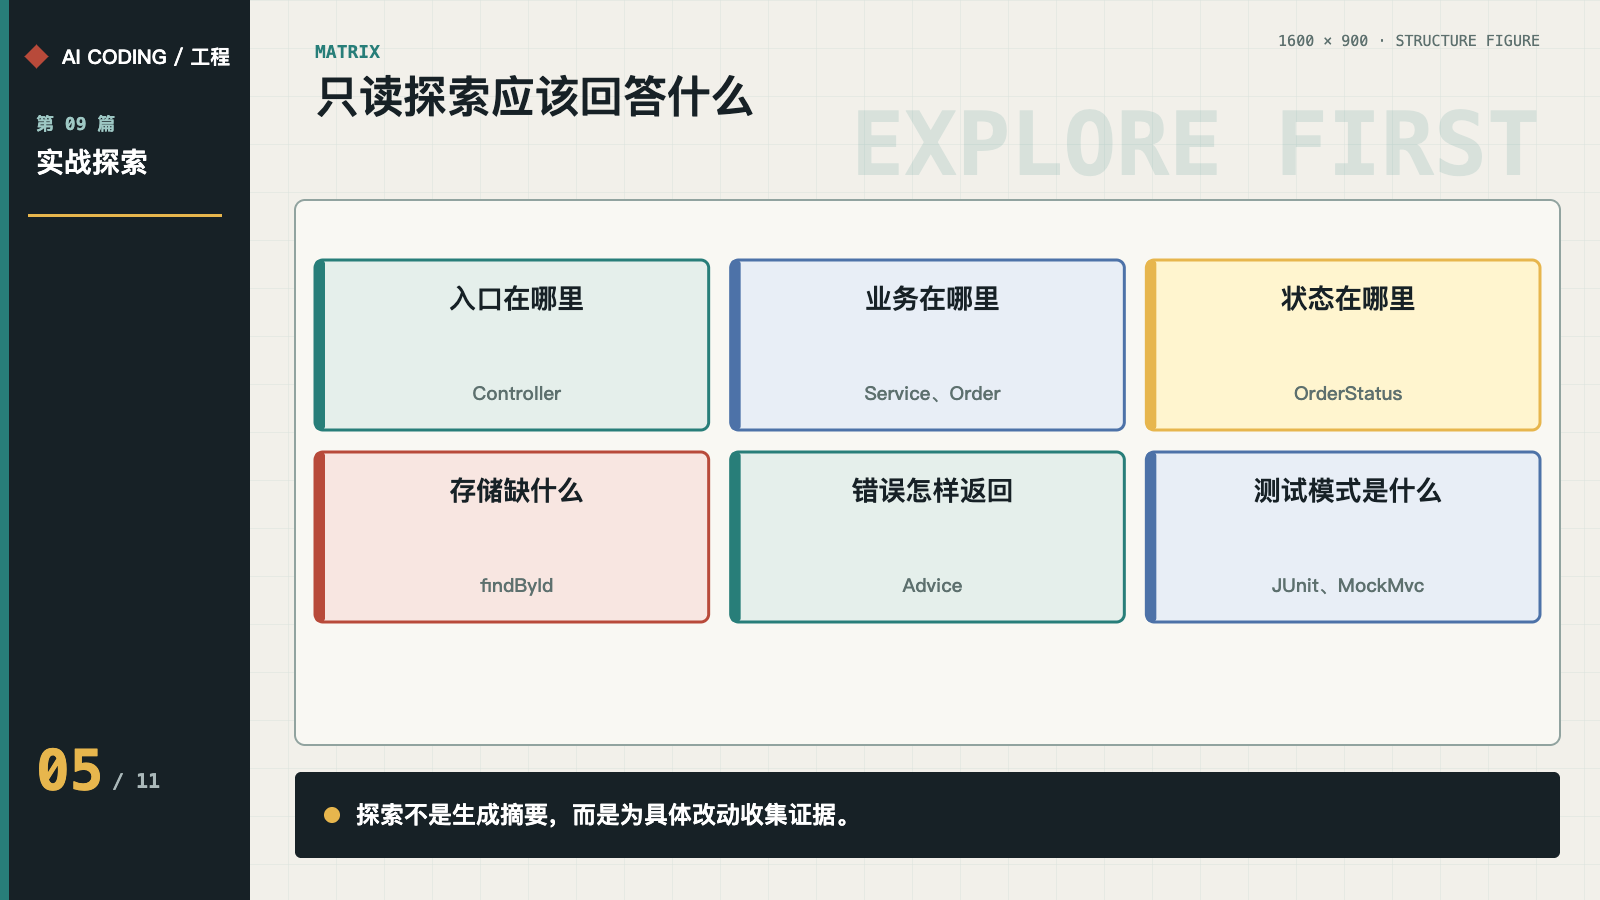Click the red diamond logo icon

(x=37, y=57)
